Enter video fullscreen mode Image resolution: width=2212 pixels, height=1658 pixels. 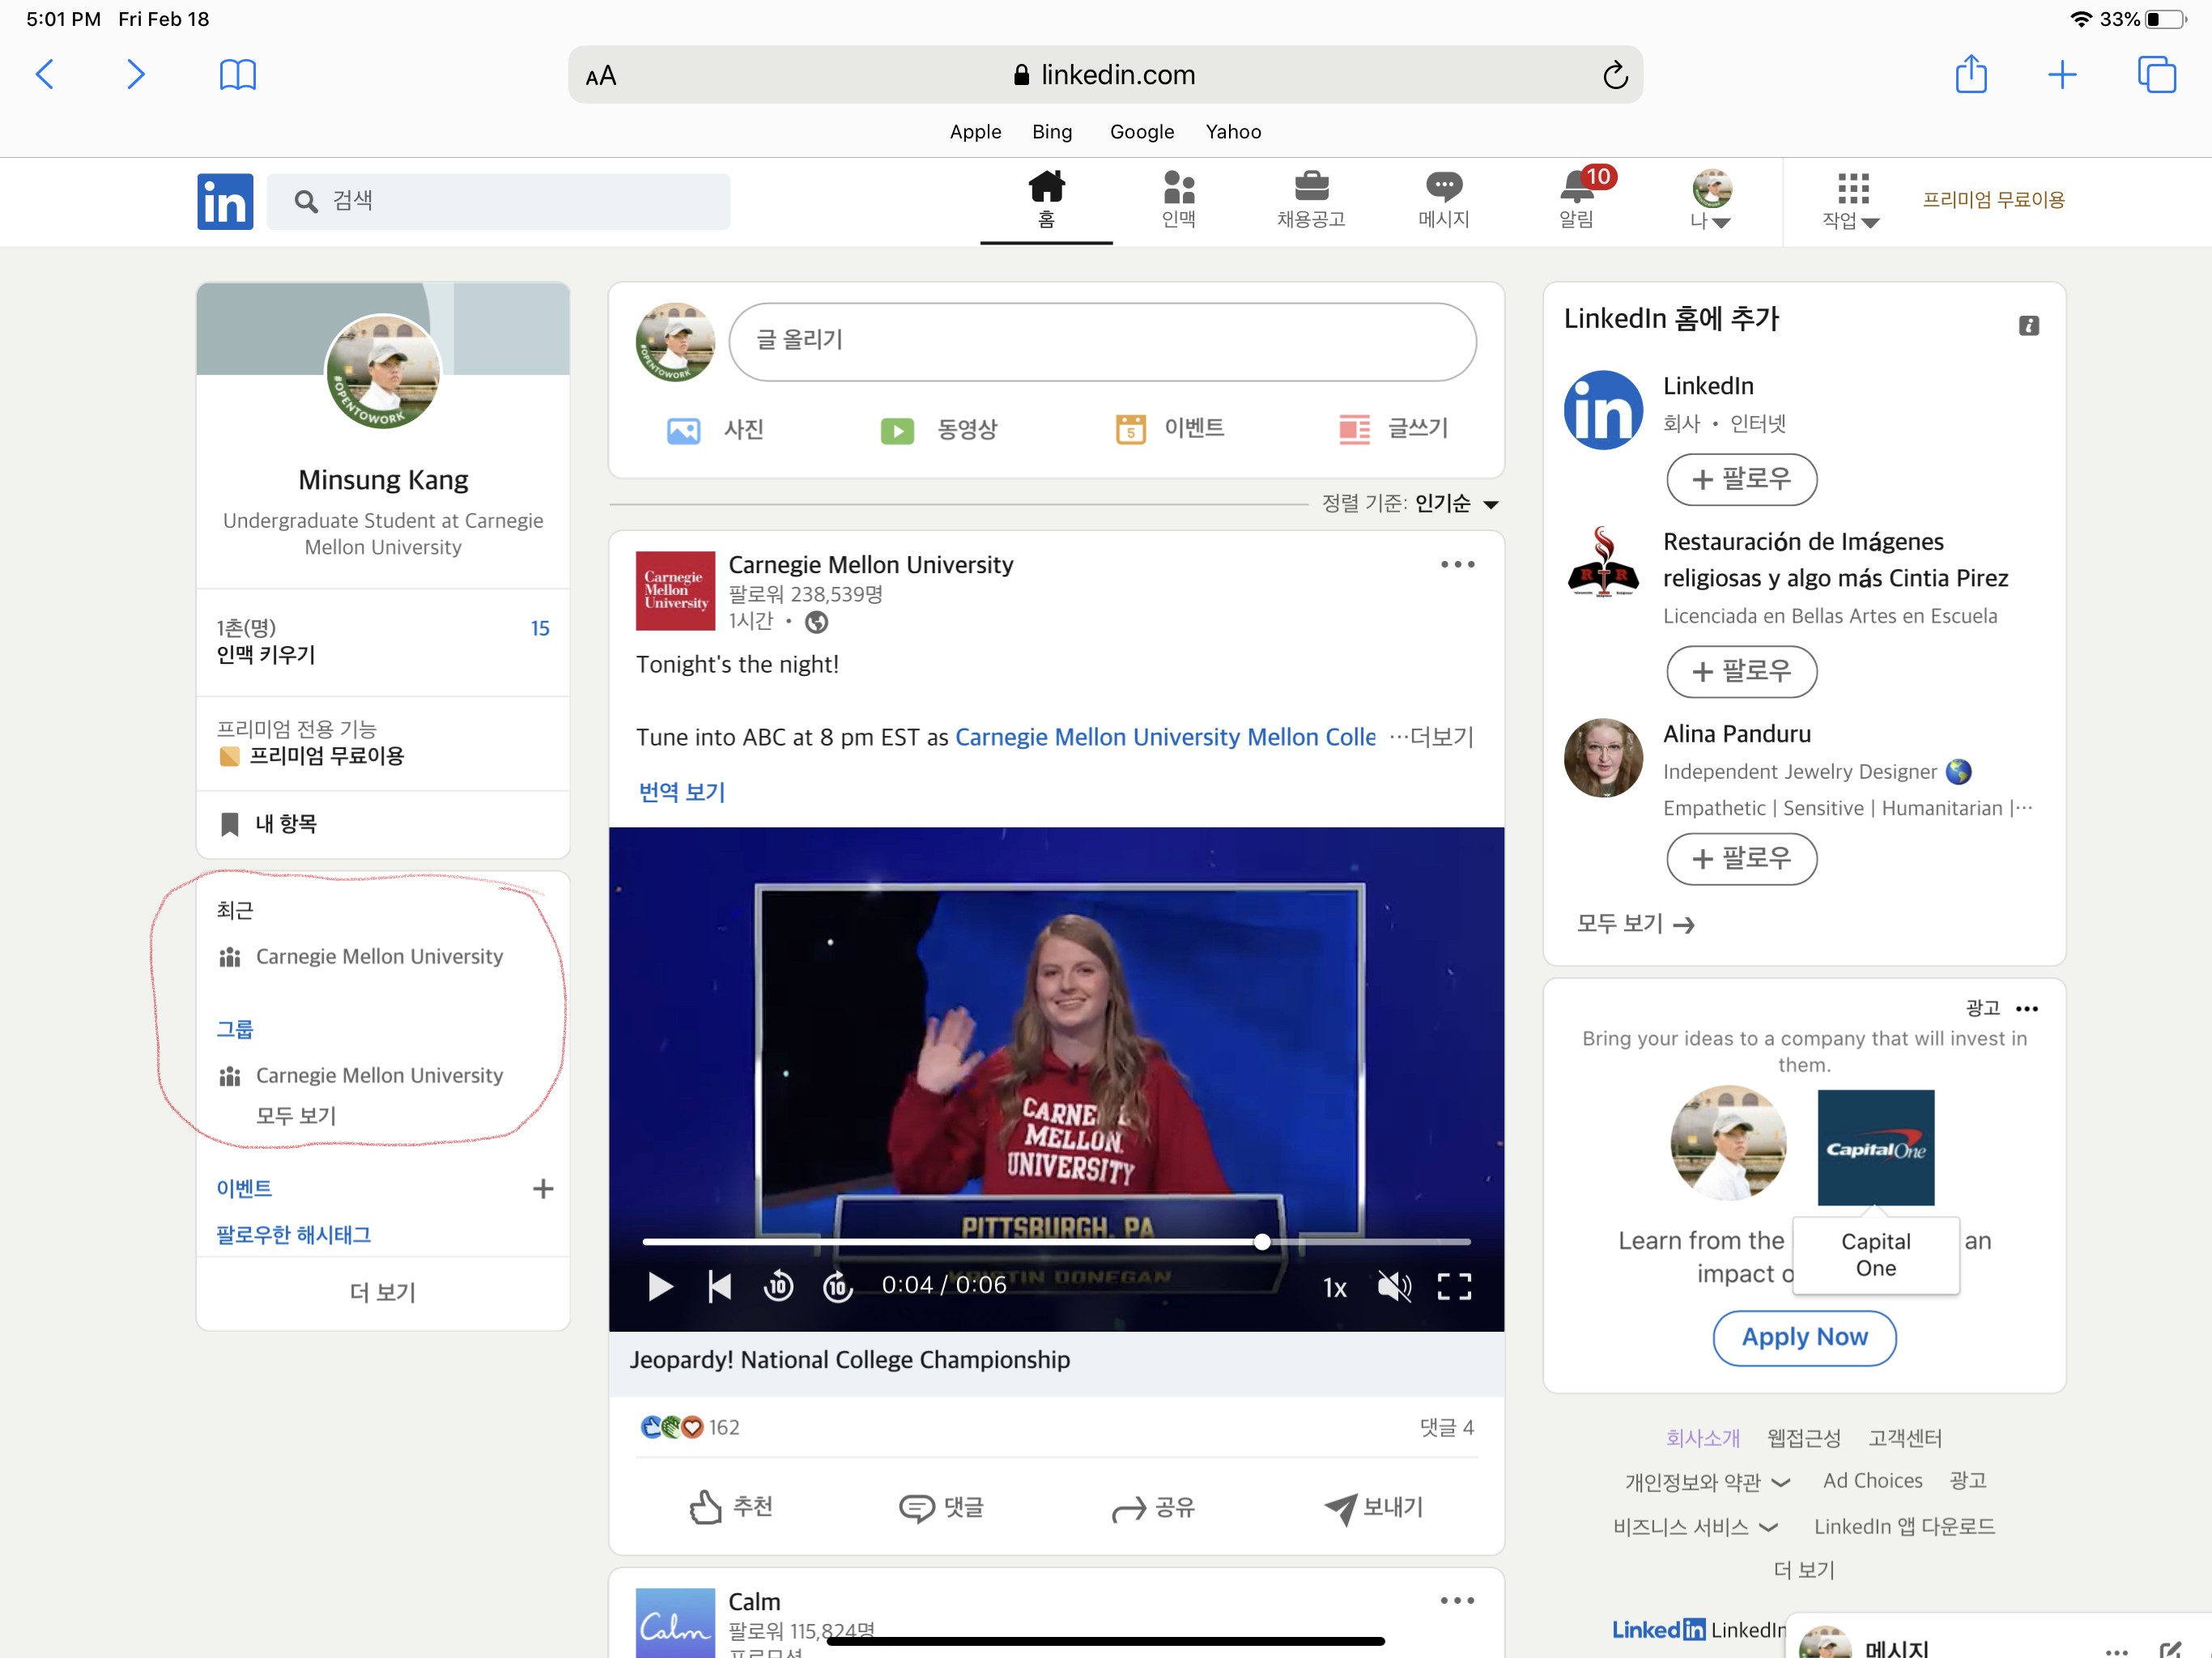click(1454, 1286)
